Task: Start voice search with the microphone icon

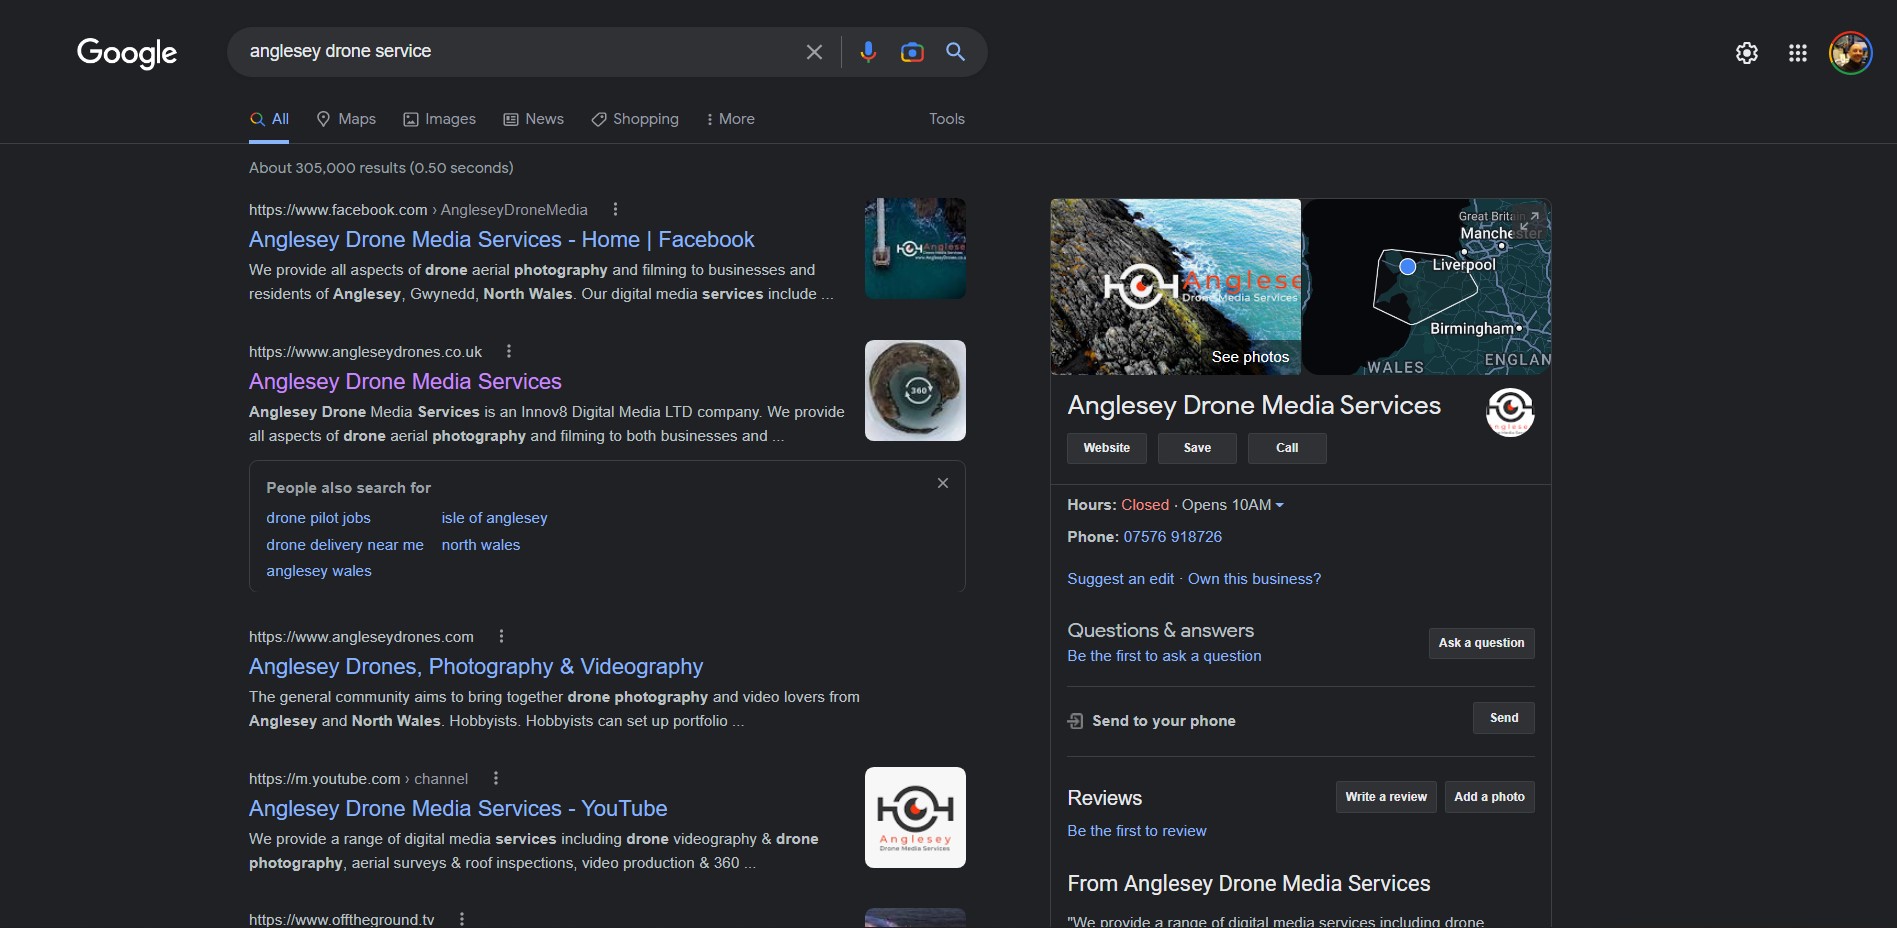Action: [x=868, y=52]
